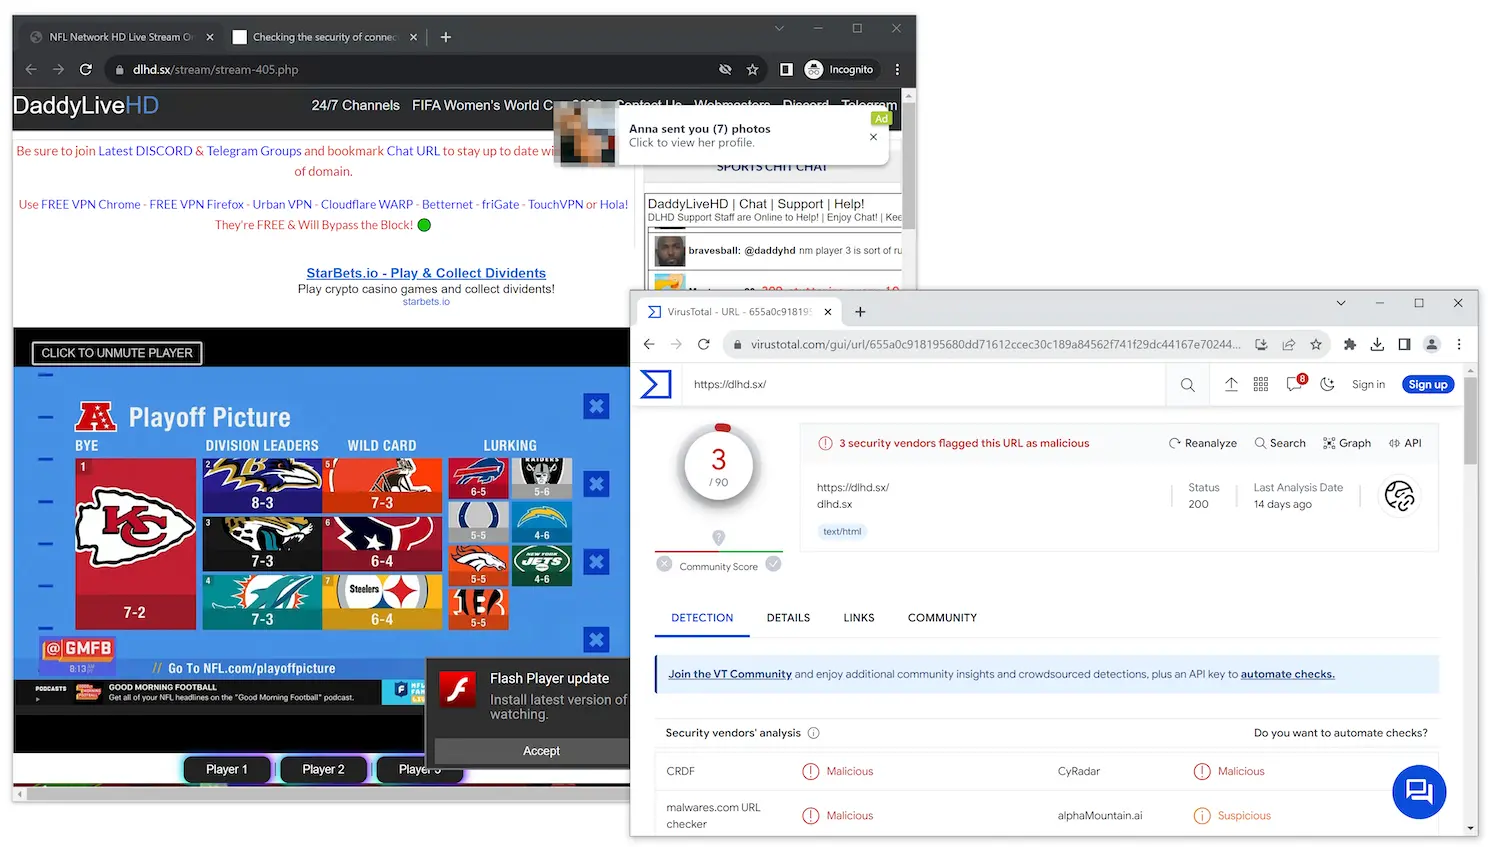Click Reanalyze button
Image resolution: width=1500 pixels, height=847 pixels.
1203,443
